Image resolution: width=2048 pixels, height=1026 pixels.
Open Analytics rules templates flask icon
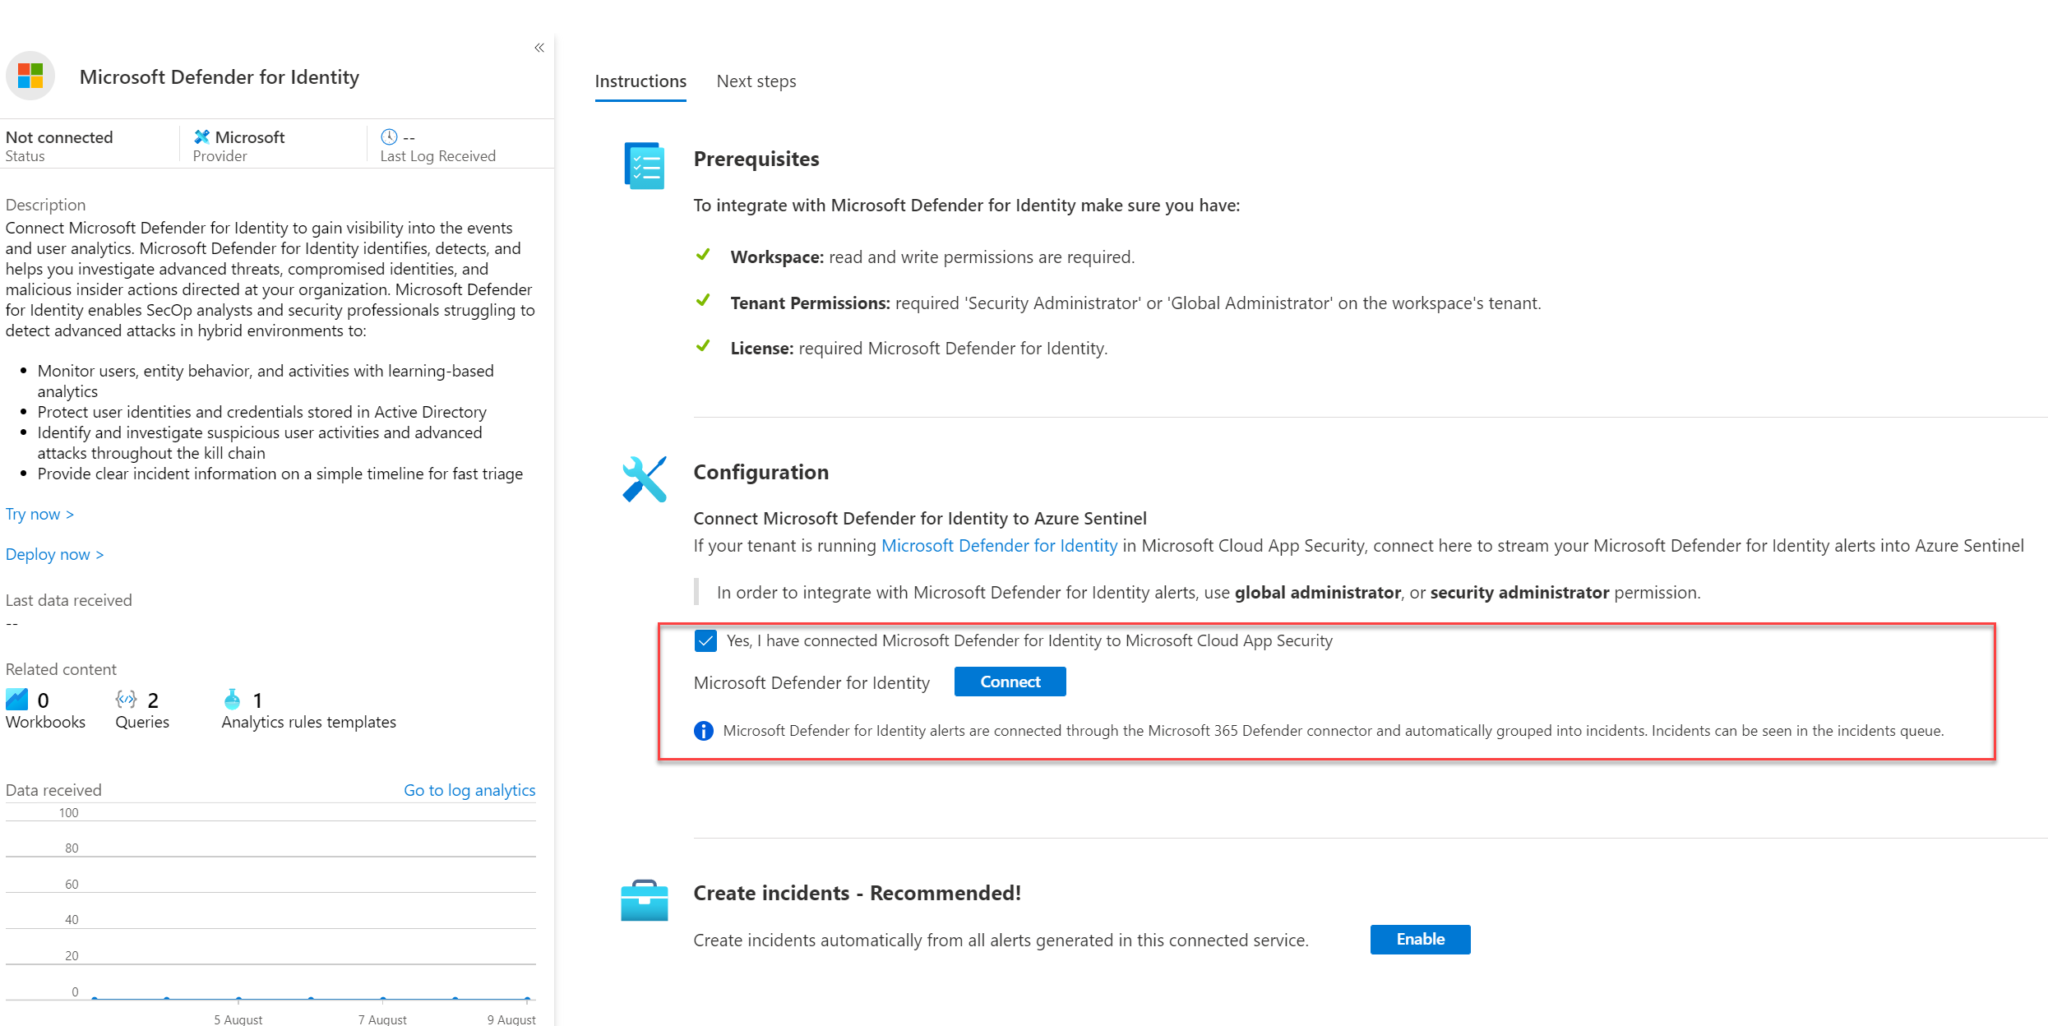tap(232, 699)
